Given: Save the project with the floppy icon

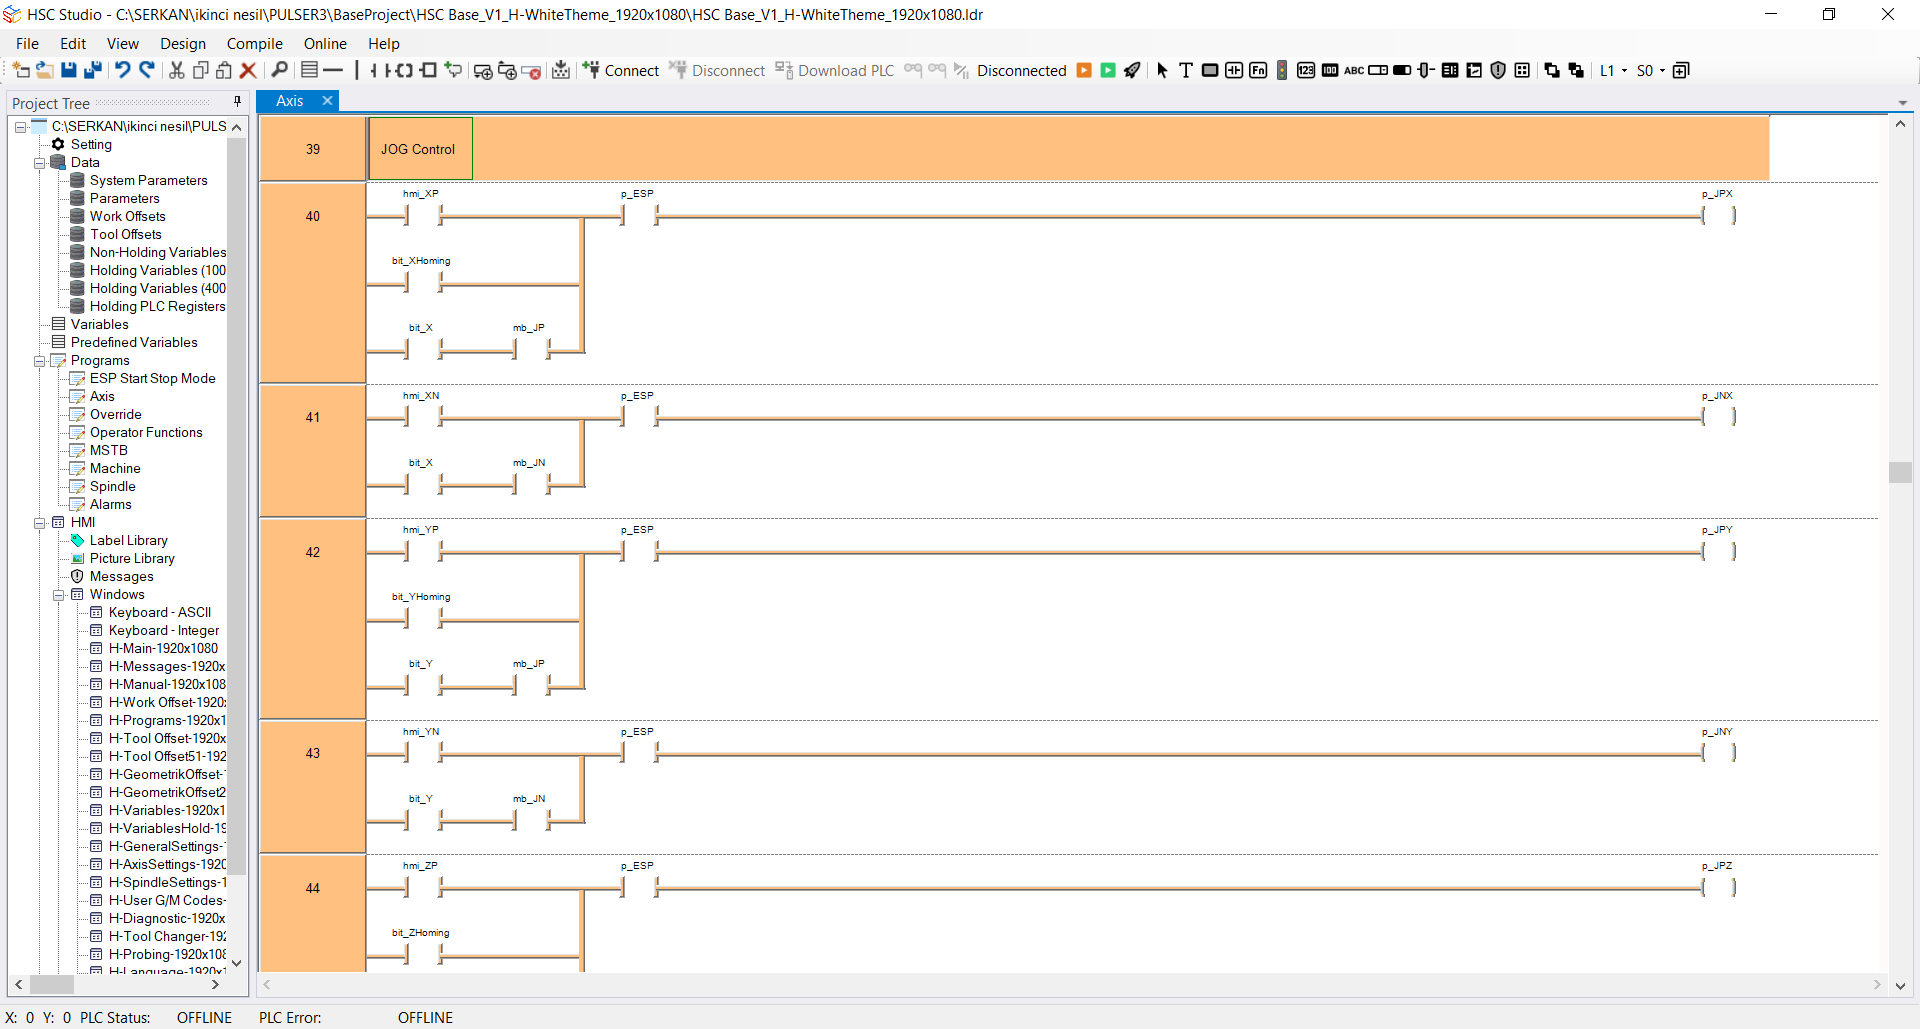Looking at the screenshot, I should [68, 70].
